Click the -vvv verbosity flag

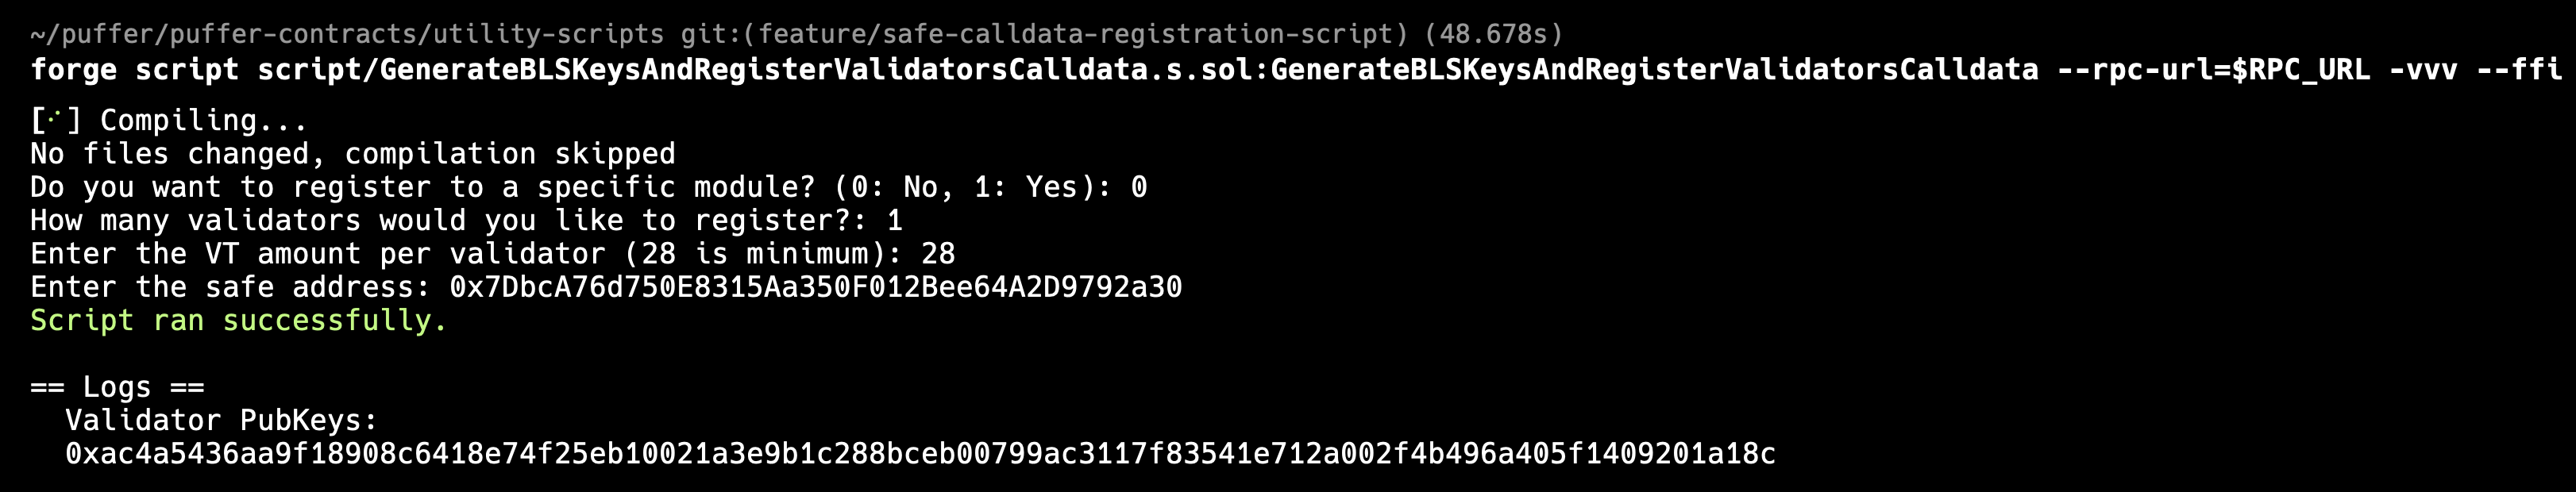tap(2423, 69)
